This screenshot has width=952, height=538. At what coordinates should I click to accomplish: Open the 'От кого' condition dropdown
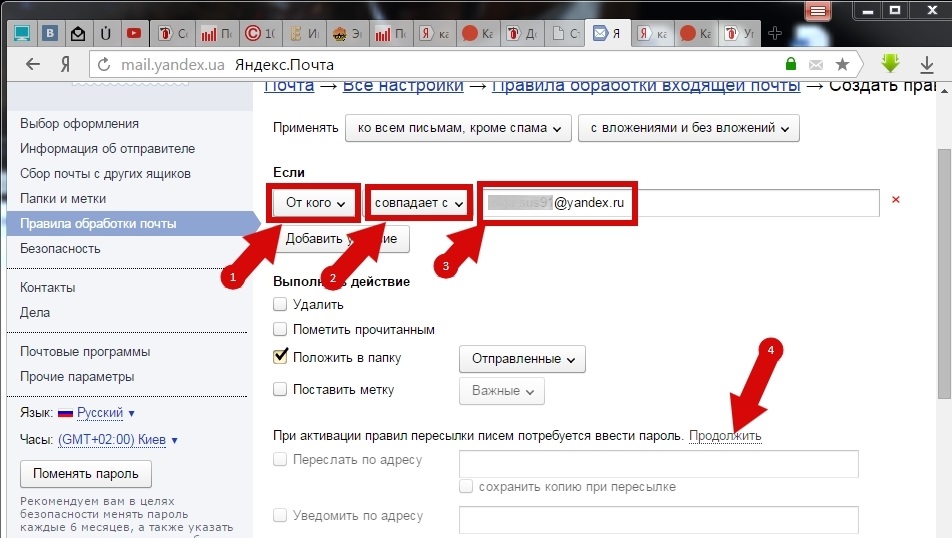tap(314, 203)
